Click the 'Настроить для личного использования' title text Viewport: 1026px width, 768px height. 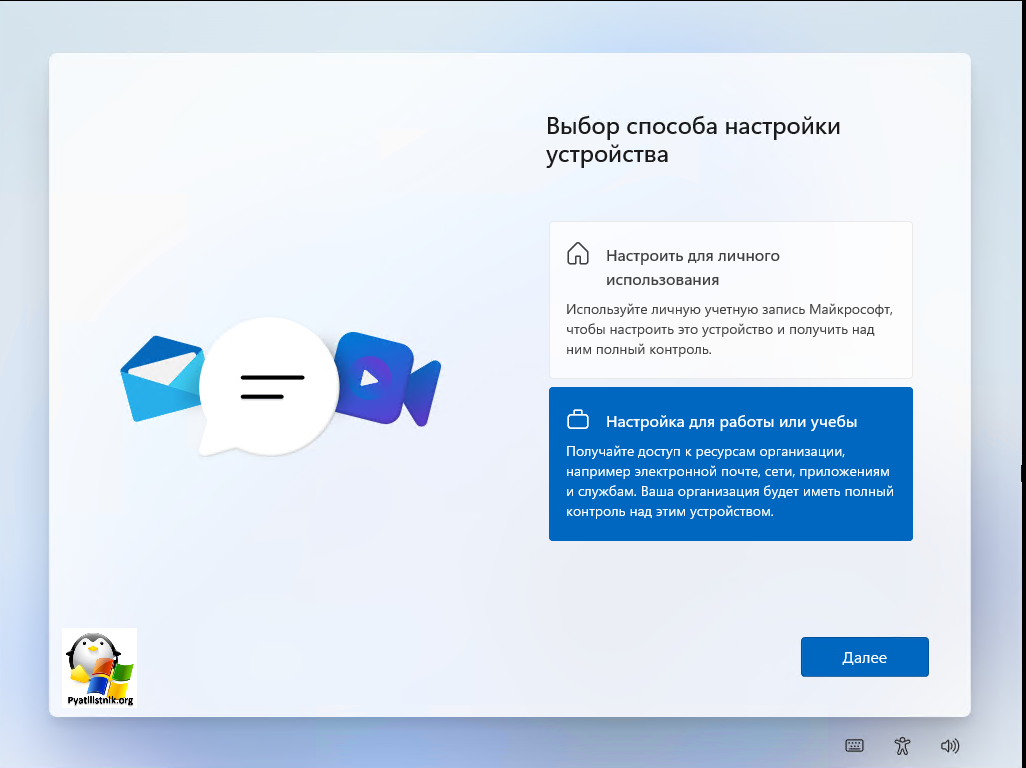pos(692,267)
